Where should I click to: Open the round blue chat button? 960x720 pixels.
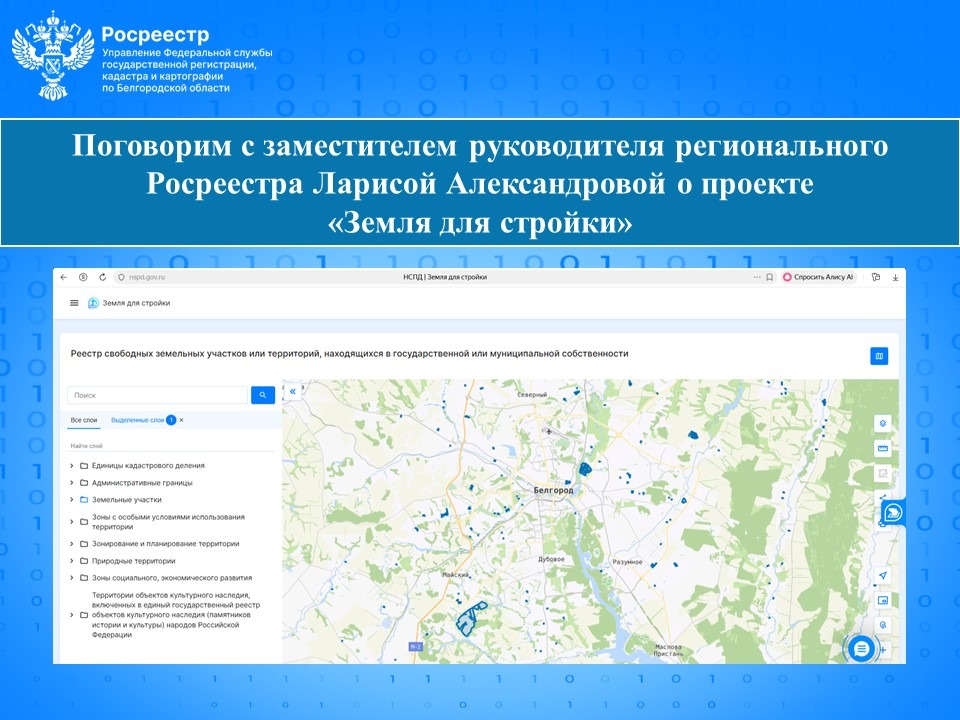(x=861, y=649)
